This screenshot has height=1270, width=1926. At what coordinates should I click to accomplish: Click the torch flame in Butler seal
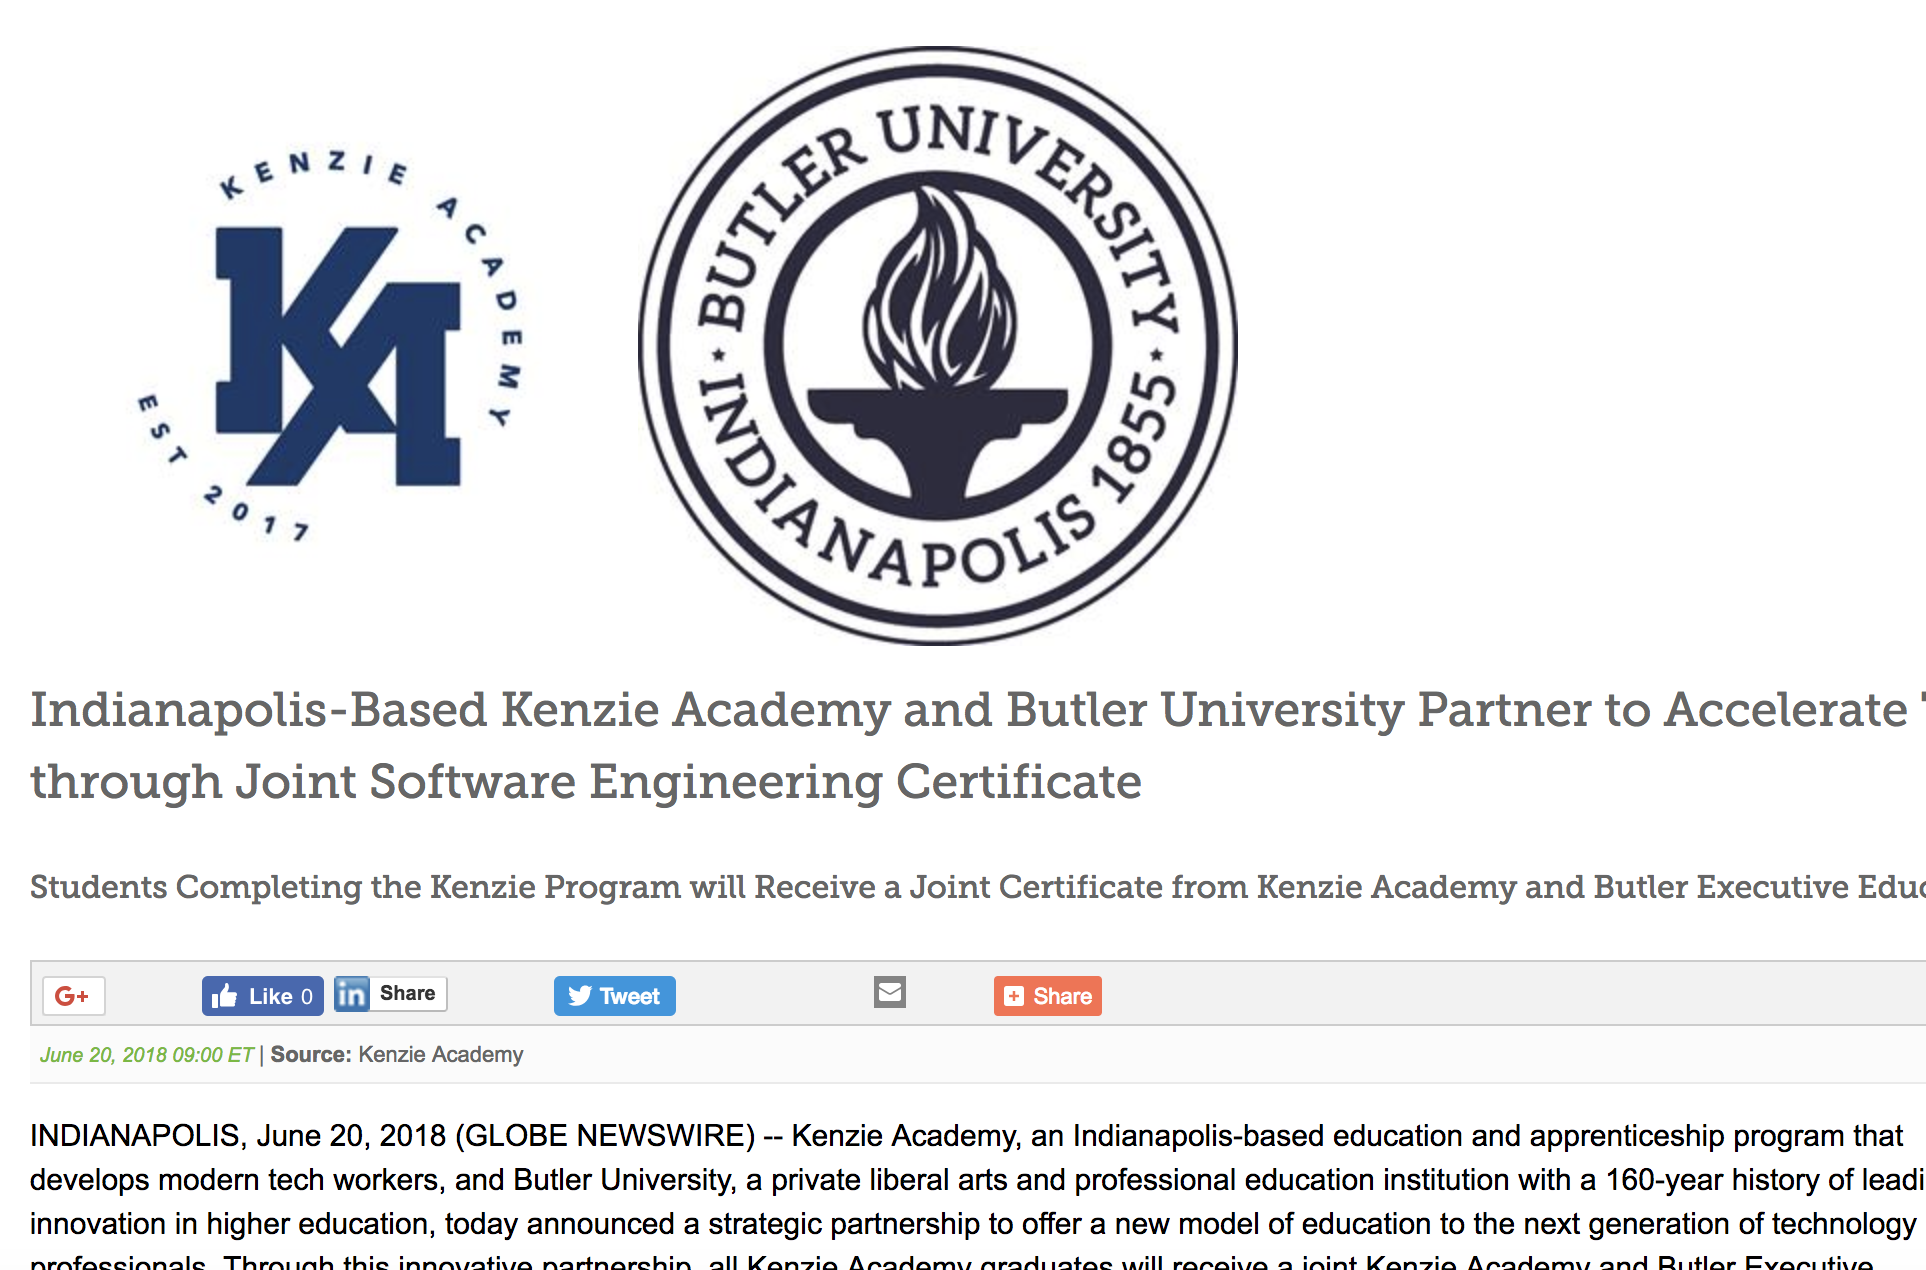tap(938, 290)
